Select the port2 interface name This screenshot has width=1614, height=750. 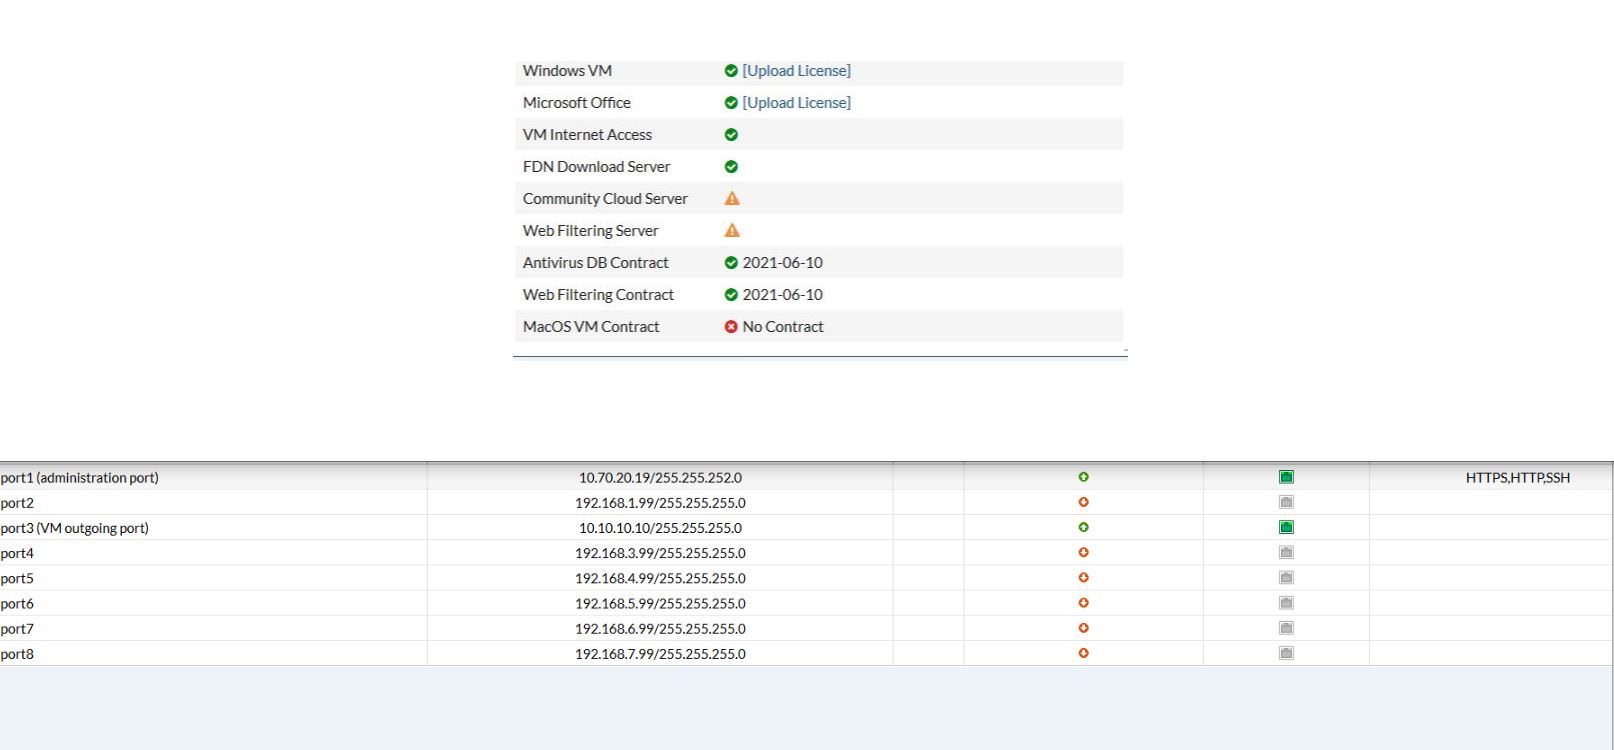(x=17, y=503)
